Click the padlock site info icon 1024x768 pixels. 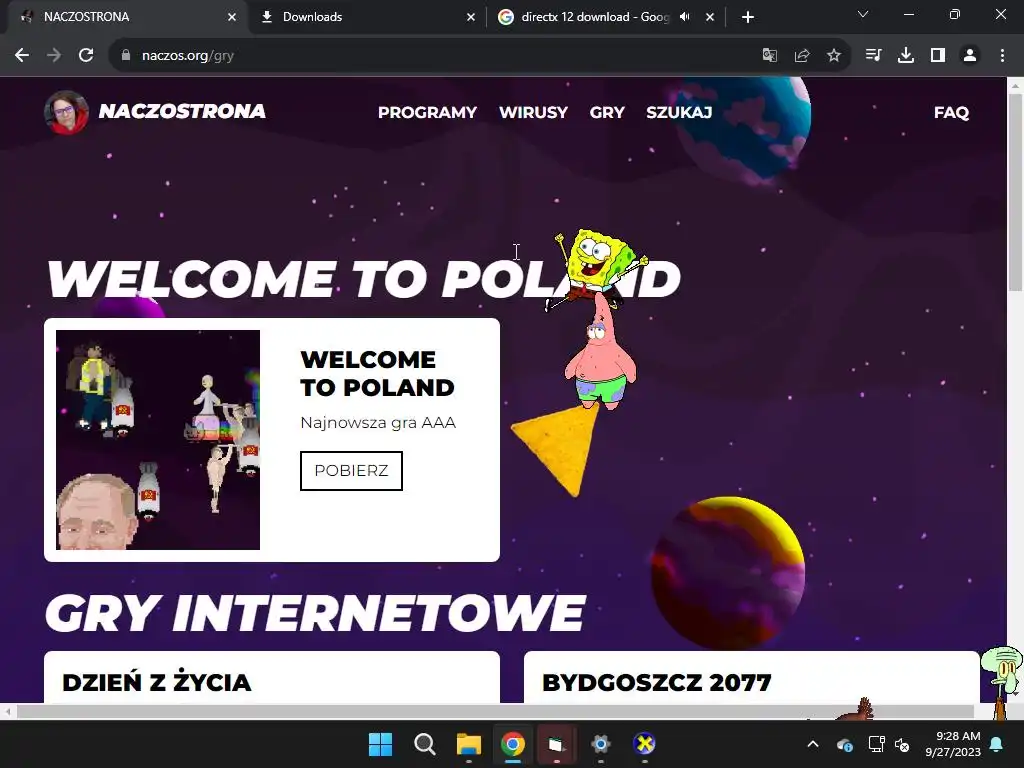pos(126,56)
